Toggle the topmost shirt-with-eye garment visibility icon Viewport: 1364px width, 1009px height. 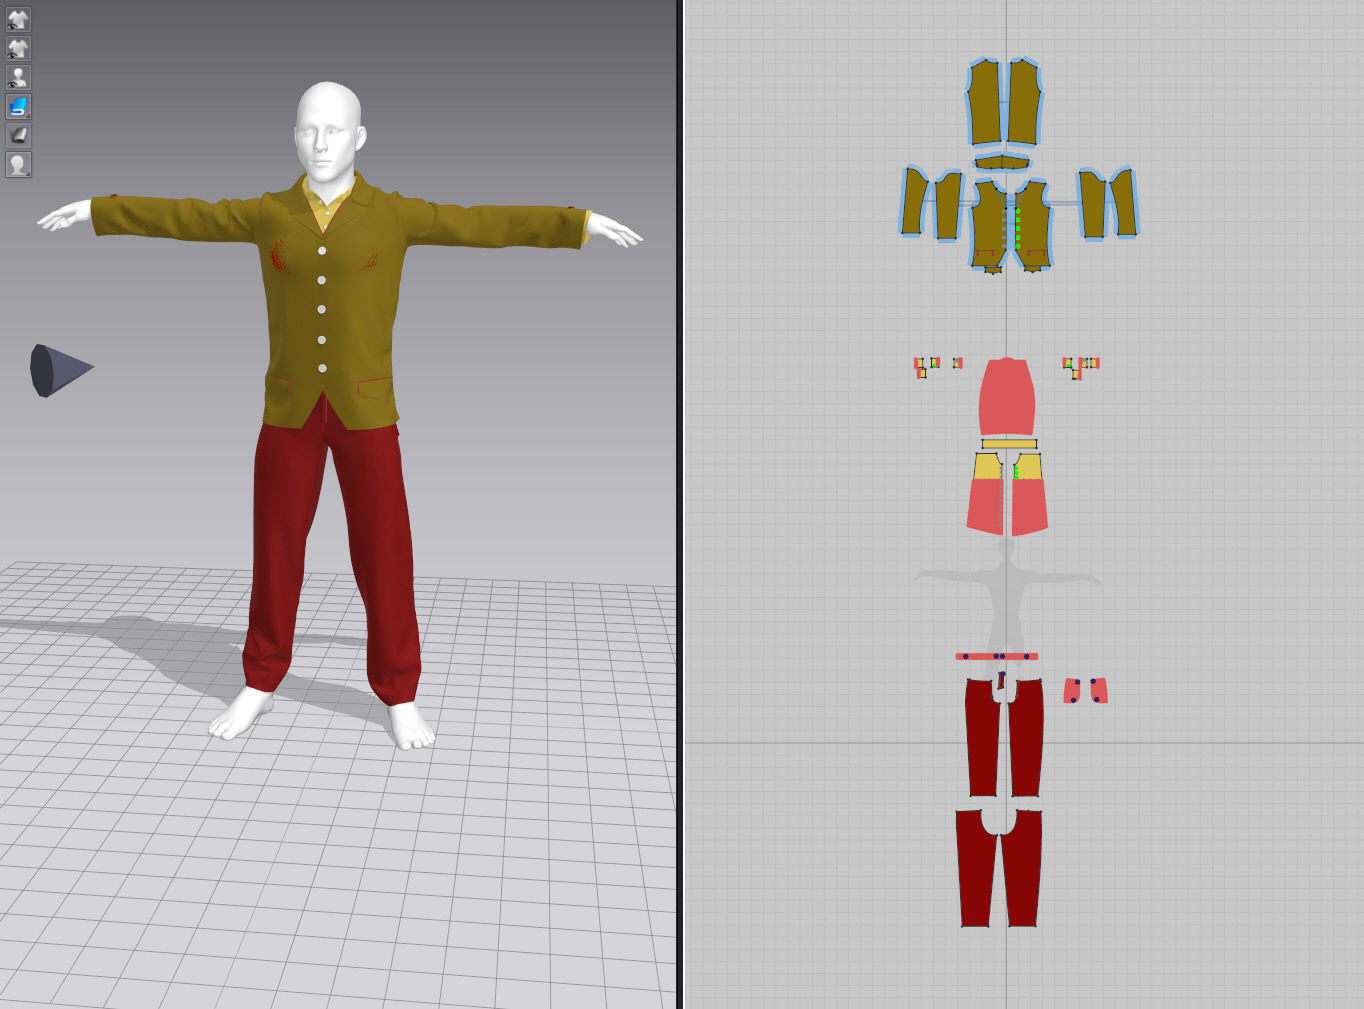[x=18, y=19]
